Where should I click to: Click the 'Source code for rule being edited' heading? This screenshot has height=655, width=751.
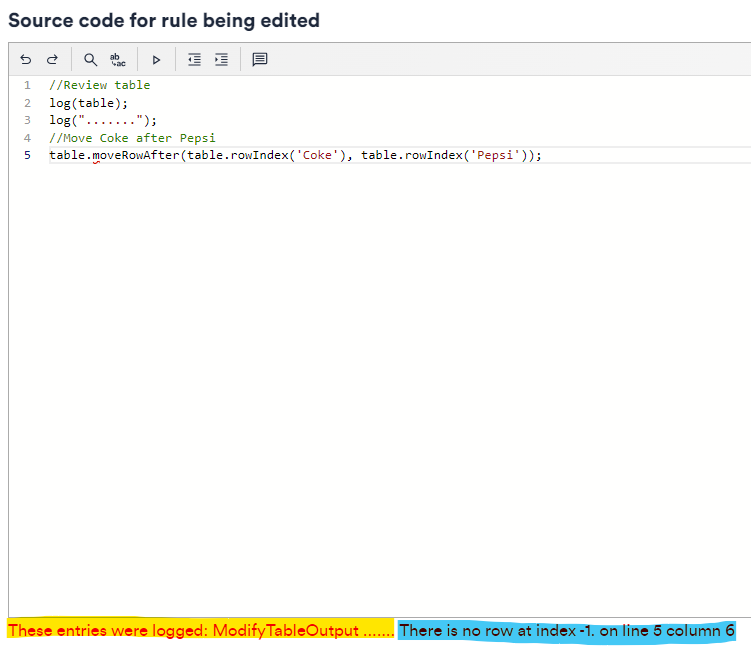[164, 20]
